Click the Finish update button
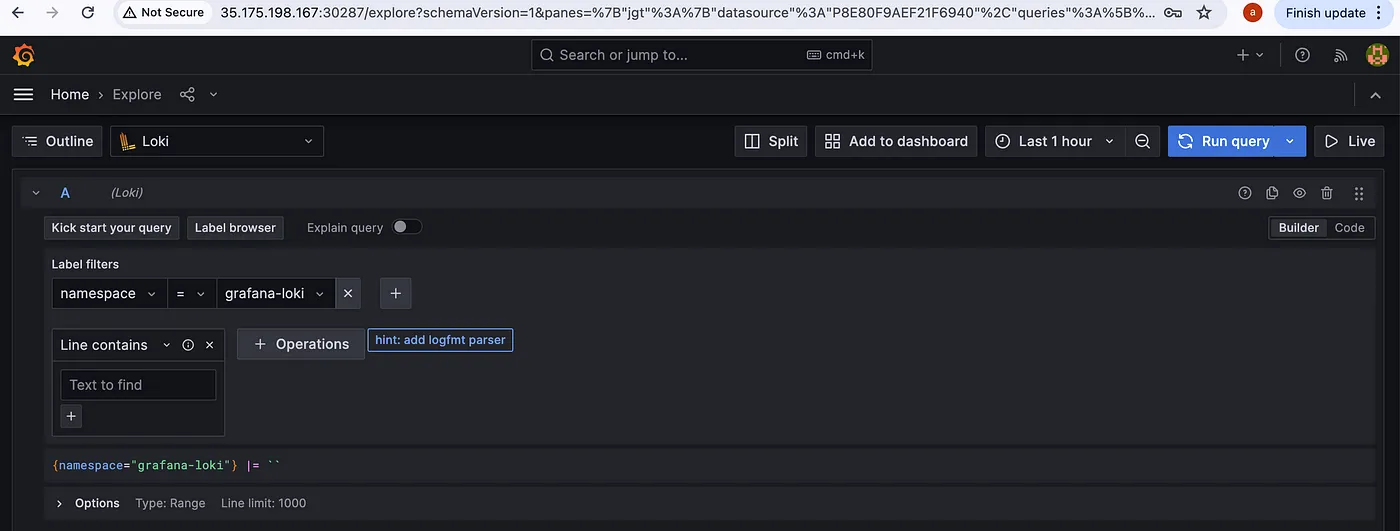 point(1324,13)
